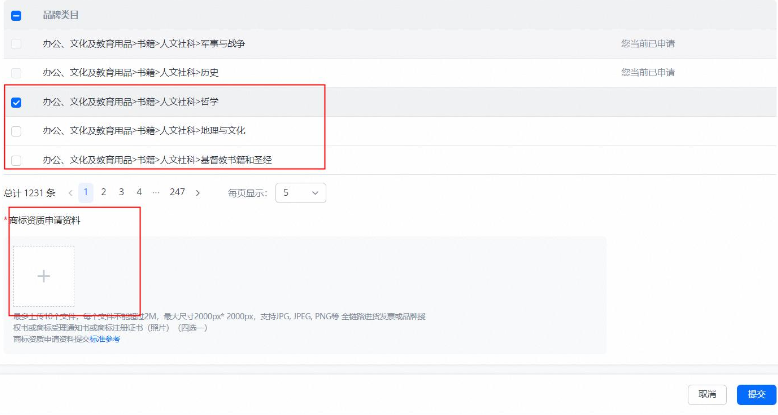The width and height of the screenshot is (778, 415).
Task: Toggle the header select-all checkbox
Action: tap(16, 16)
